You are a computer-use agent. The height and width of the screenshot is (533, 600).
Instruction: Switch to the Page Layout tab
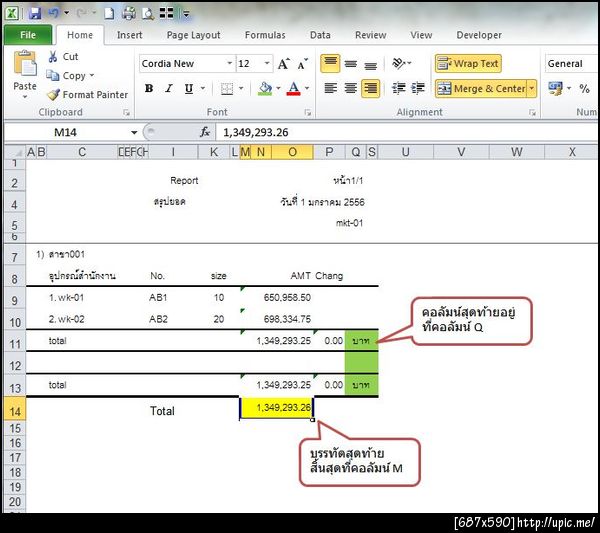pos(193,35)
